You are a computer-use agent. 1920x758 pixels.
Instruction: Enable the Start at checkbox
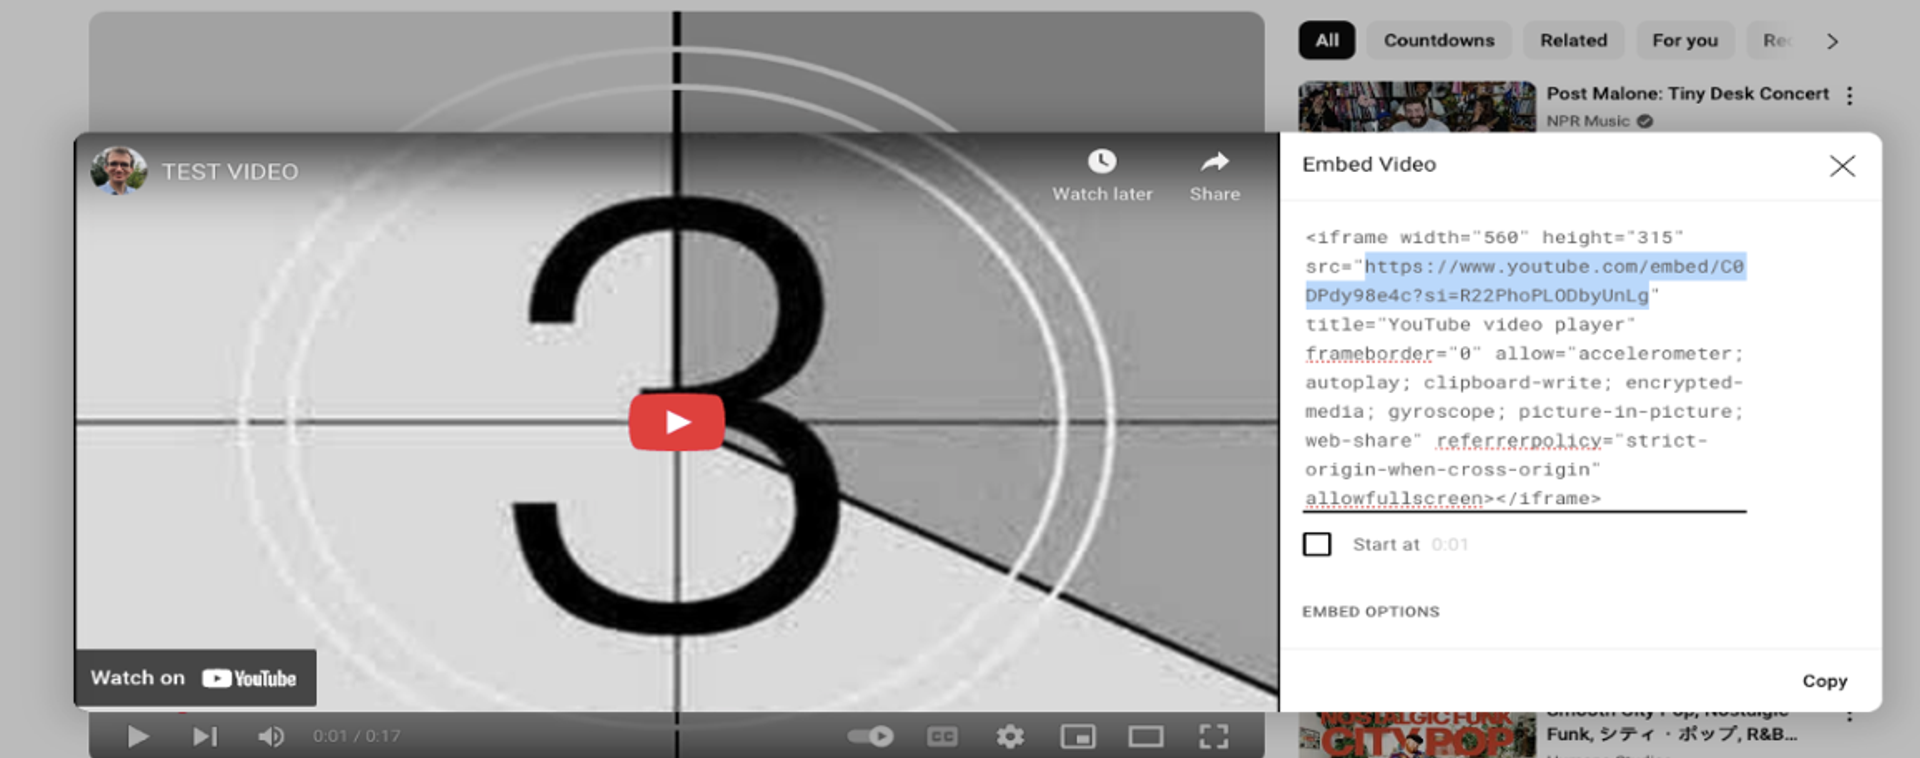pyautogui.click(x=1317, y=544)
